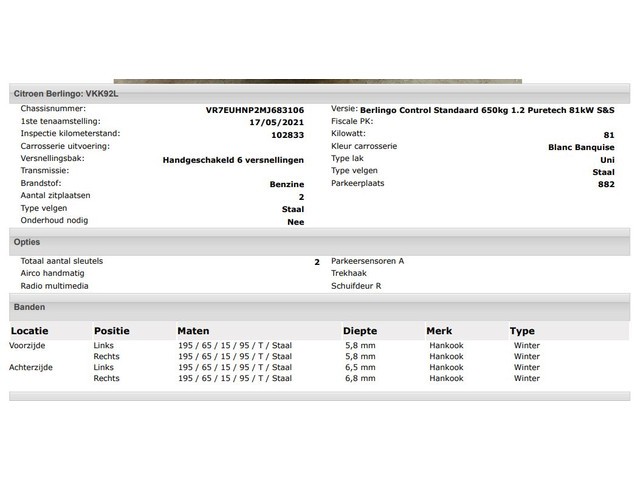Click the Achterzijde Links 6,5 mm depth

point(360,367)
